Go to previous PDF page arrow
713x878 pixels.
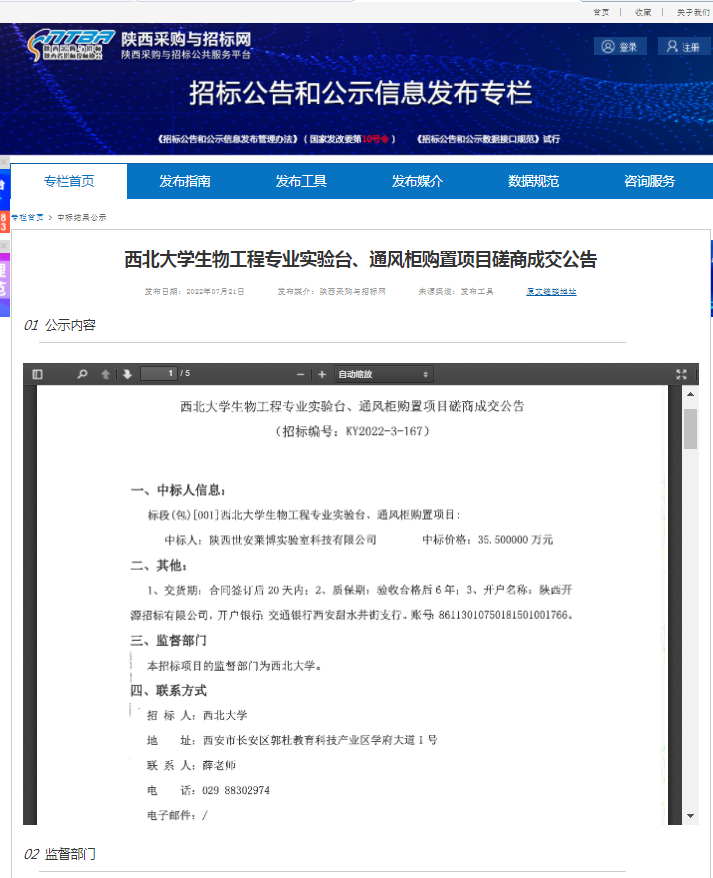106,374
